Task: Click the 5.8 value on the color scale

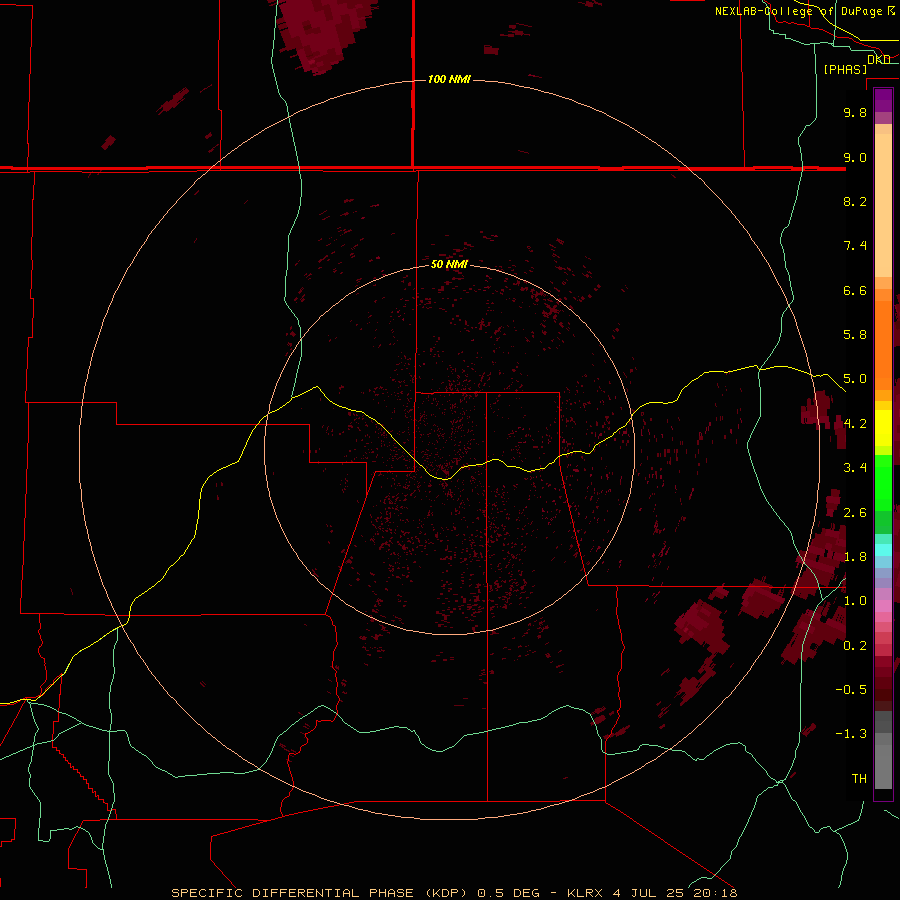Action: pos(855,335)
